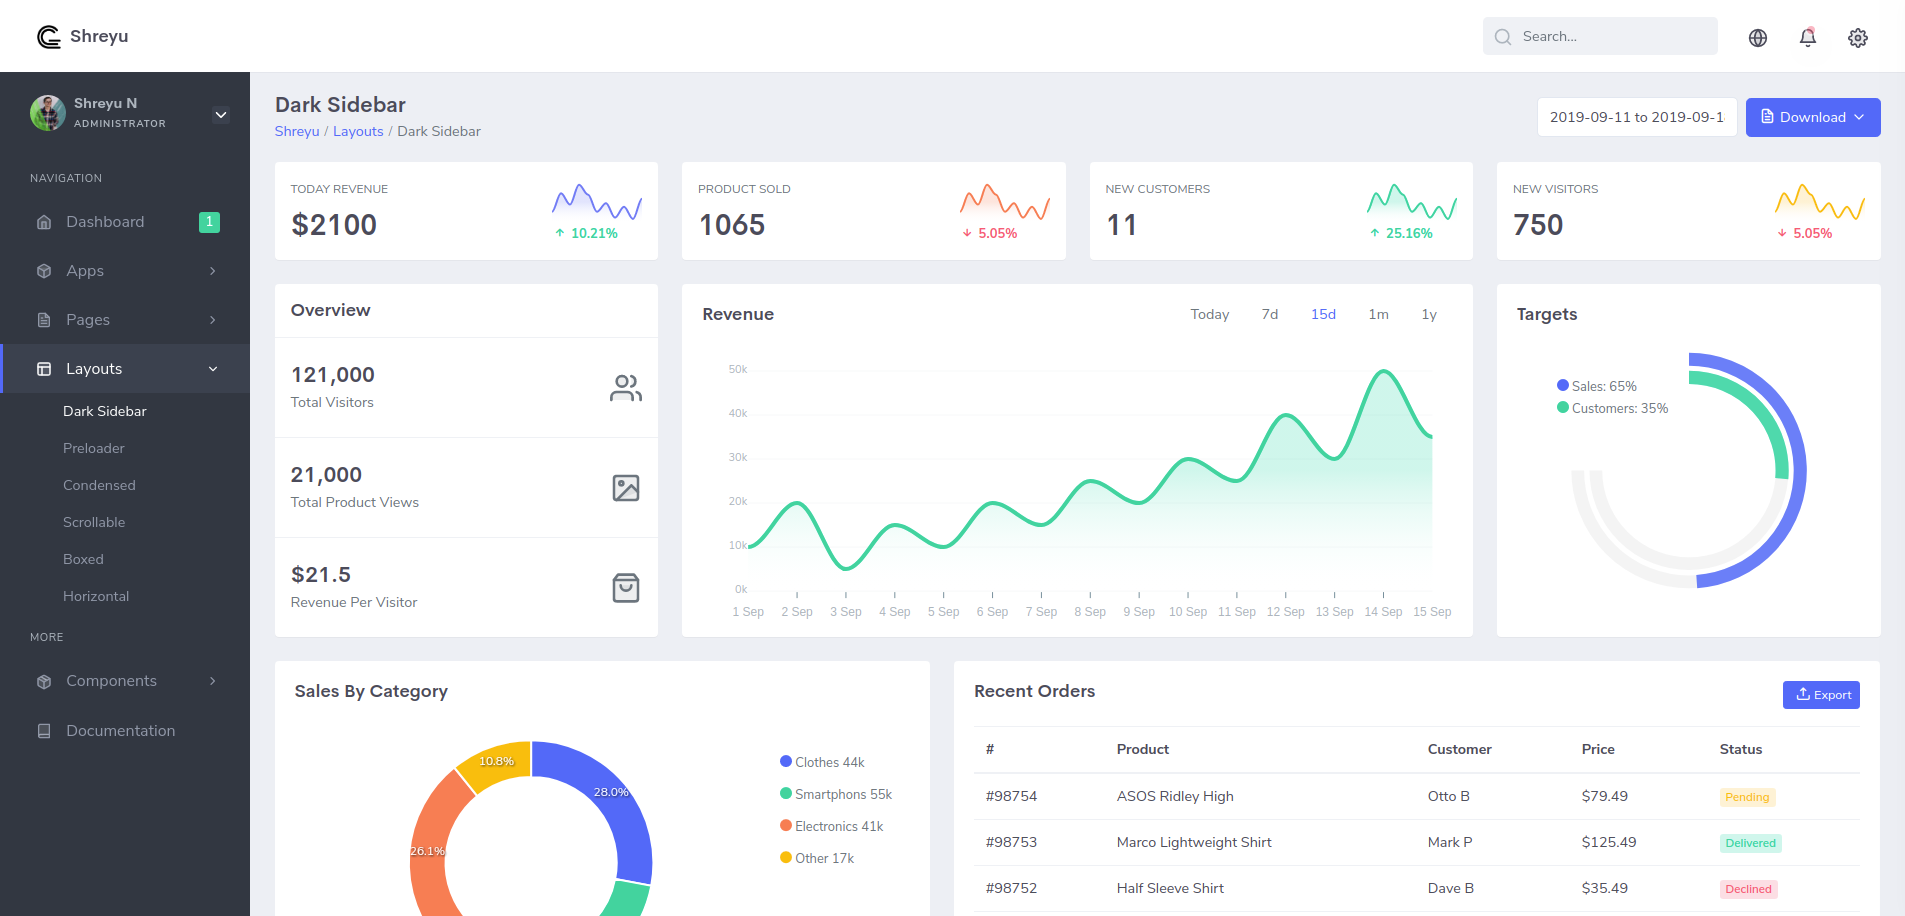Expand the user profile dropdown chevron
Viewport: 1905px width, 916px height.
[x=221, y=115]
